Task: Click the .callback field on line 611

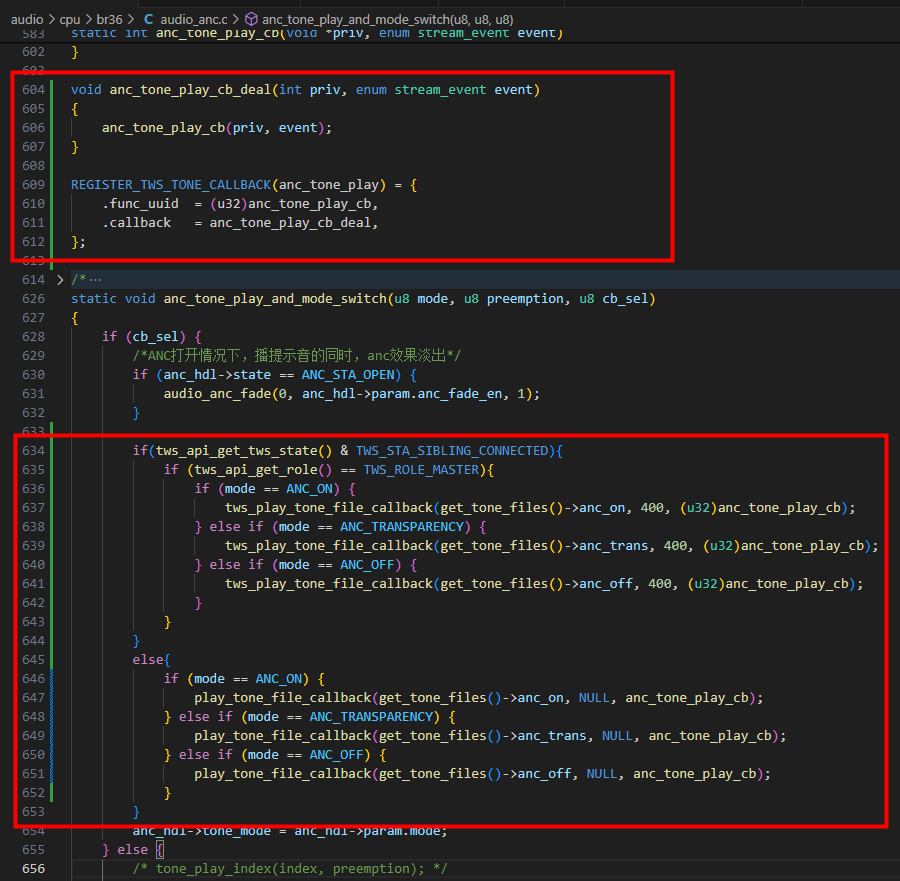Action: point(137,223)
